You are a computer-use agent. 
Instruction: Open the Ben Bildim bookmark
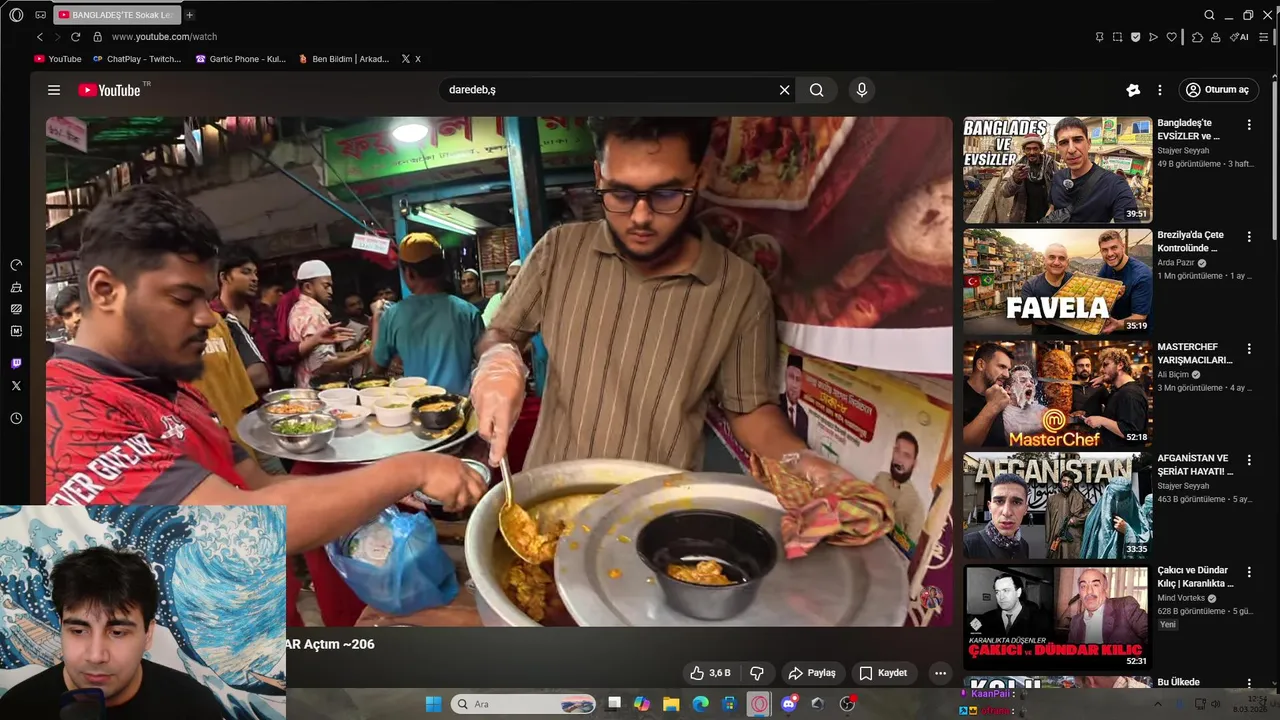pos(343,59)
